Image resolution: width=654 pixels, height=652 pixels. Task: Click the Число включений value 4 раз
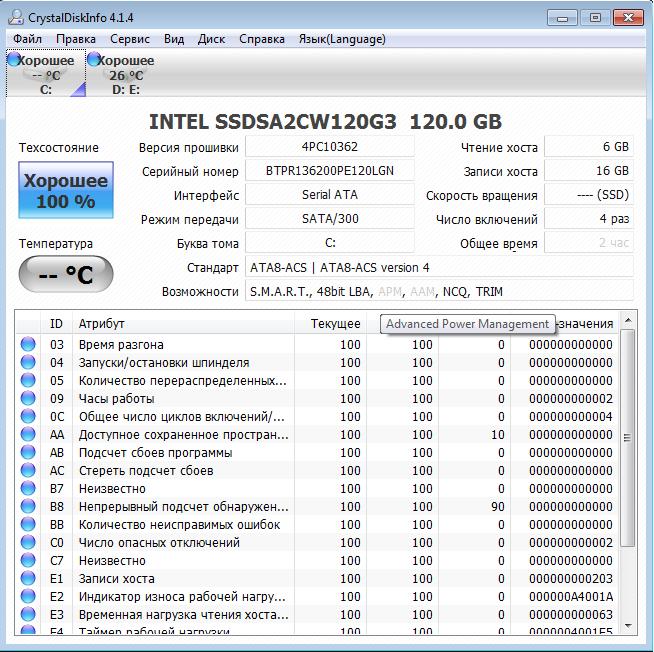pos(589,219)
